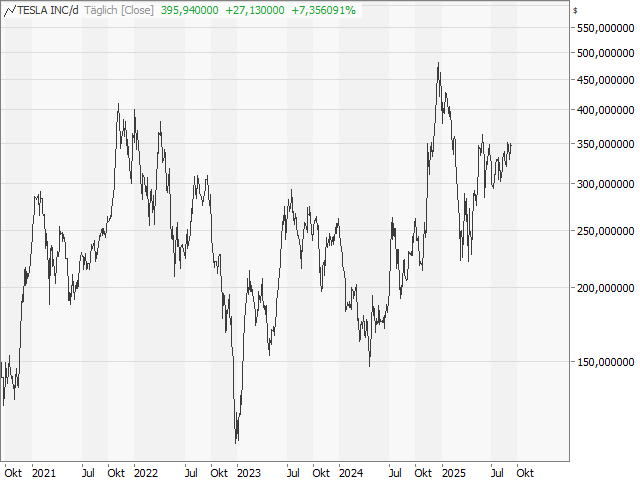Image resolution: width=640 pixels, height=480 pixels.
Task: Click the Täglich [Close] interval label
Action: [119, 11]
